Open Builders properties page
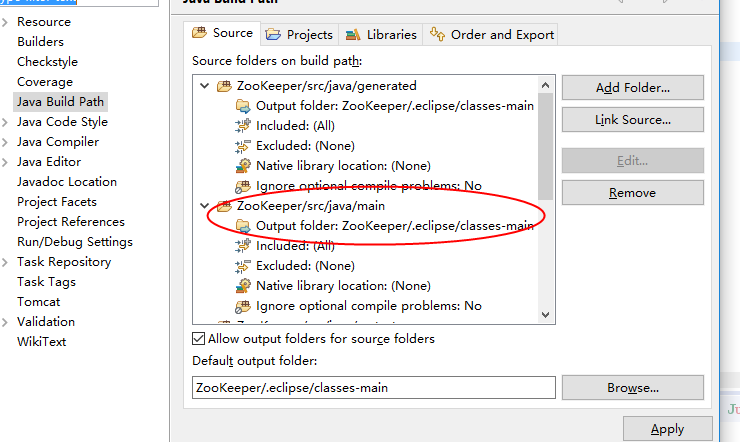This screenshot has height=442, width=740. [x=41, y=42]
